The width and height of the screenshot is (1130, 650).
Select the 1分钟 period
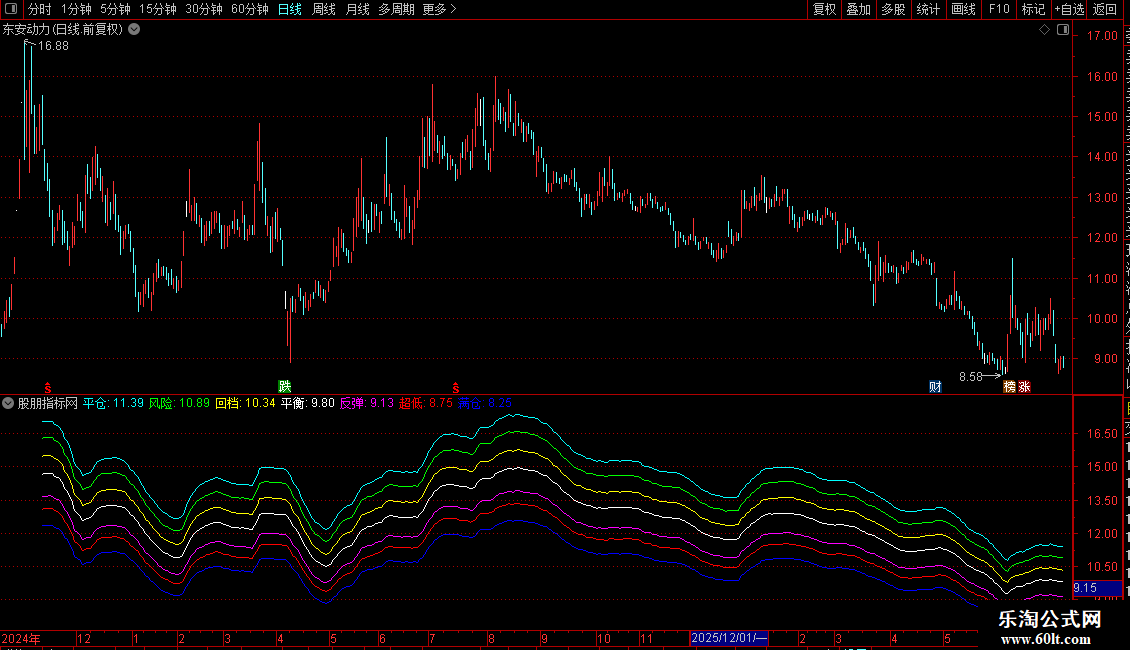click(x=76, y=9)
